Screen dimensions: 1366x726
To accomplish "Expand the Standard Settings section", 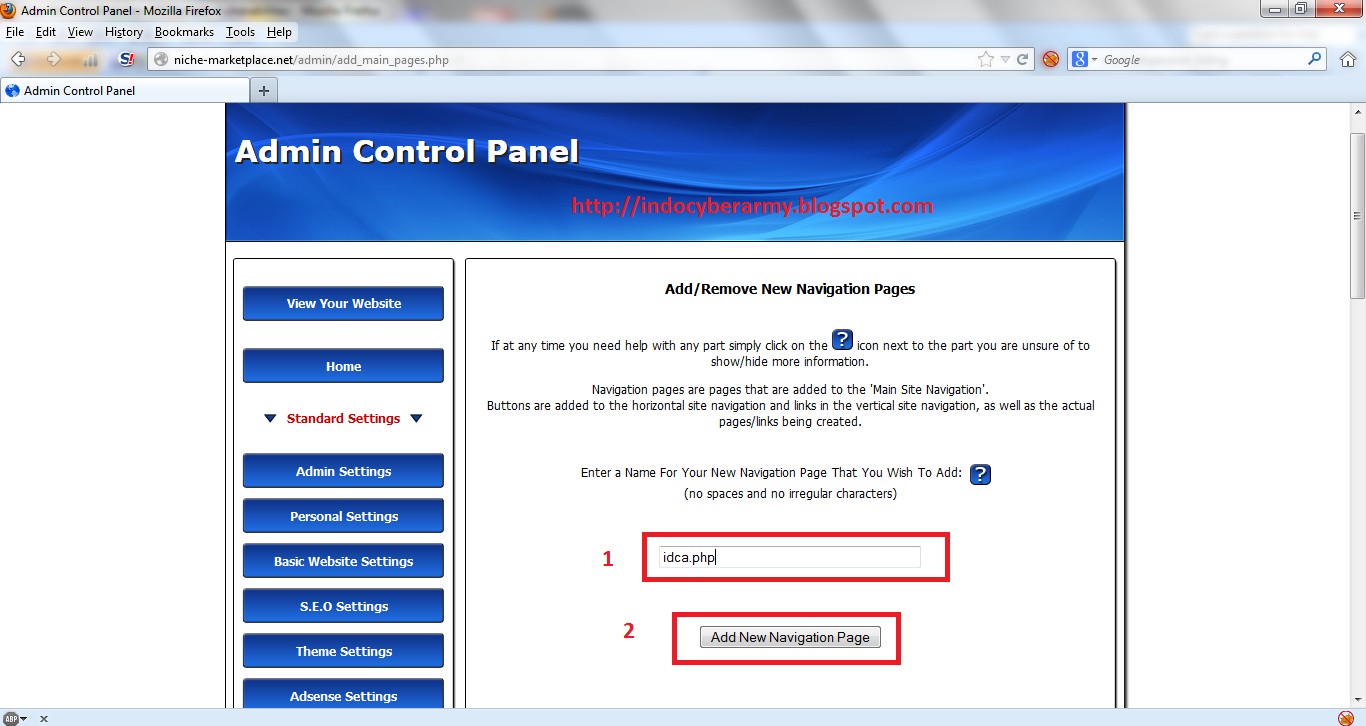I will point(343,418).
